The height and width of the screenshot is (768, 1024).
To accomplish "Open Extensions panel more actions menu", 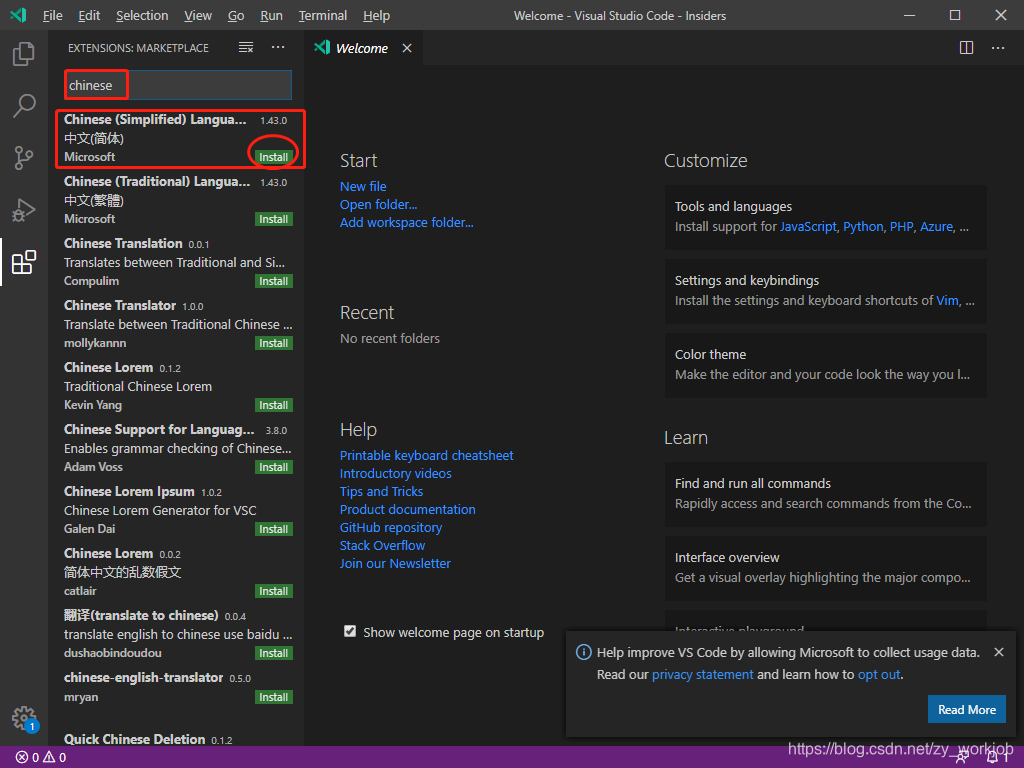I will tap(278, 48).
